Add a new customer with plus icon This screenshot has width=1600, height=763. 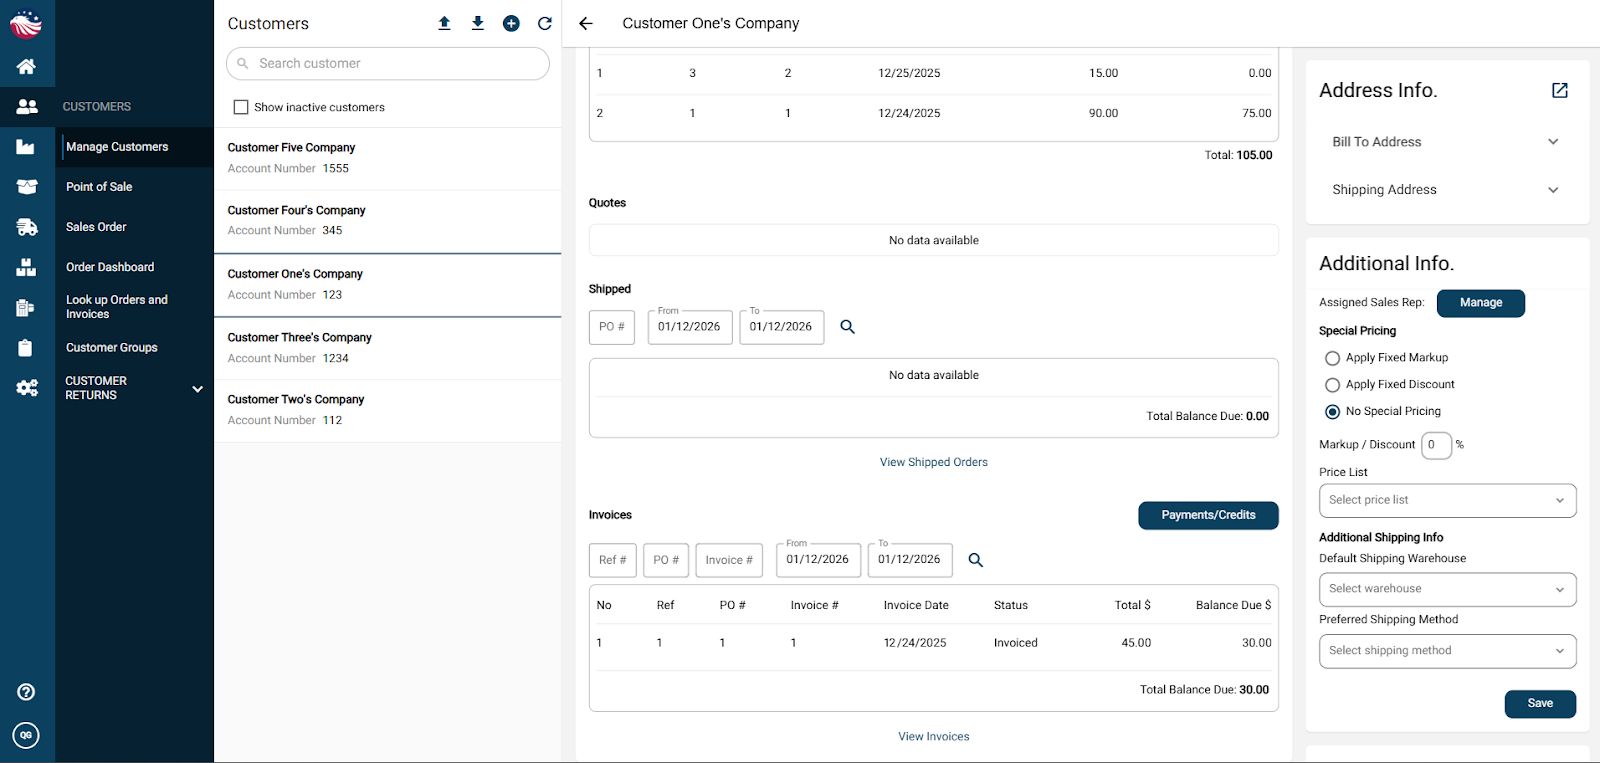point(511,23)
